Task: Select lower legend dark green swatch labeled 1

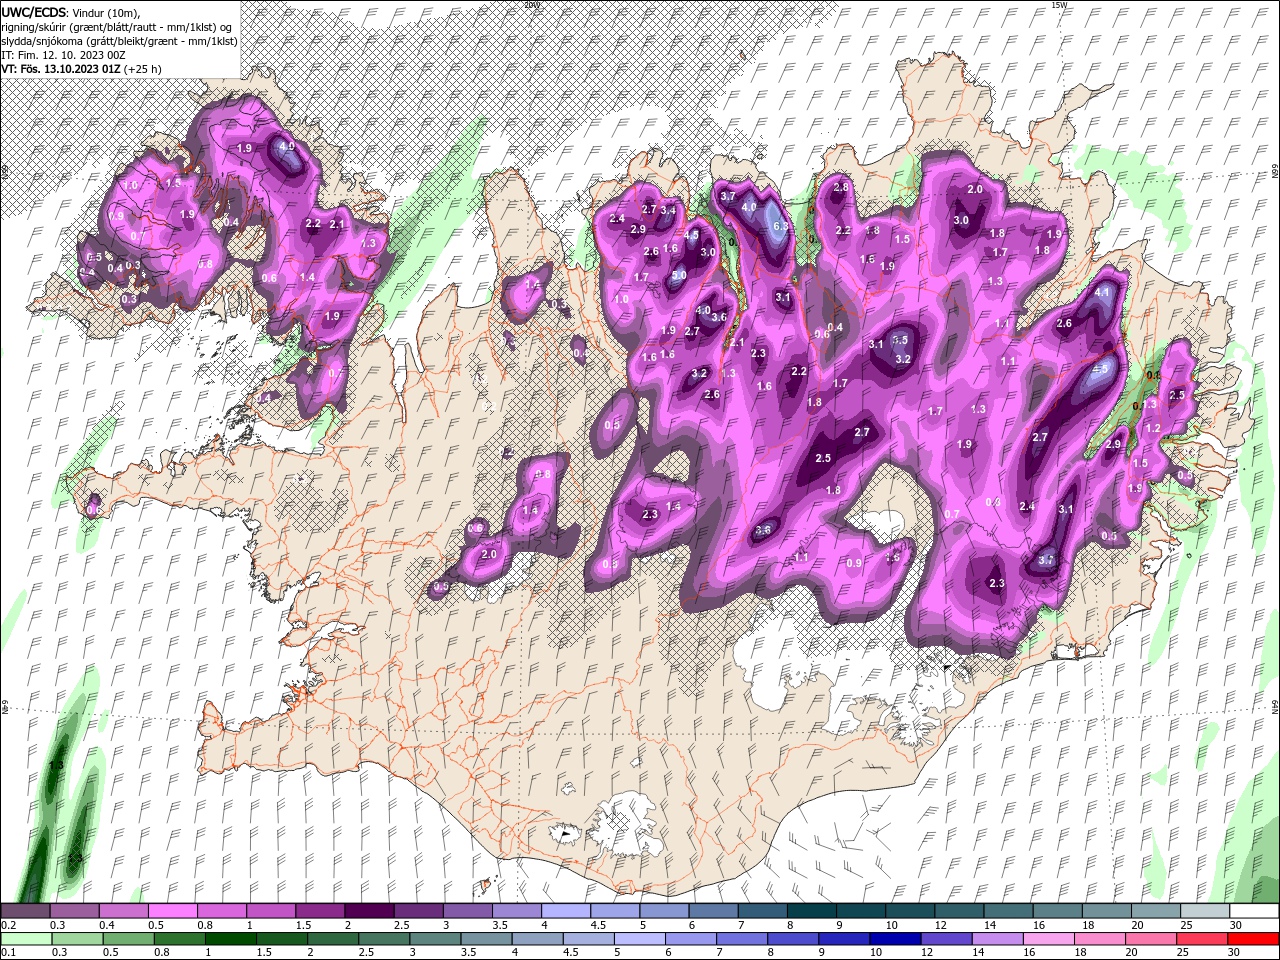Action: (x=230, y=939)
